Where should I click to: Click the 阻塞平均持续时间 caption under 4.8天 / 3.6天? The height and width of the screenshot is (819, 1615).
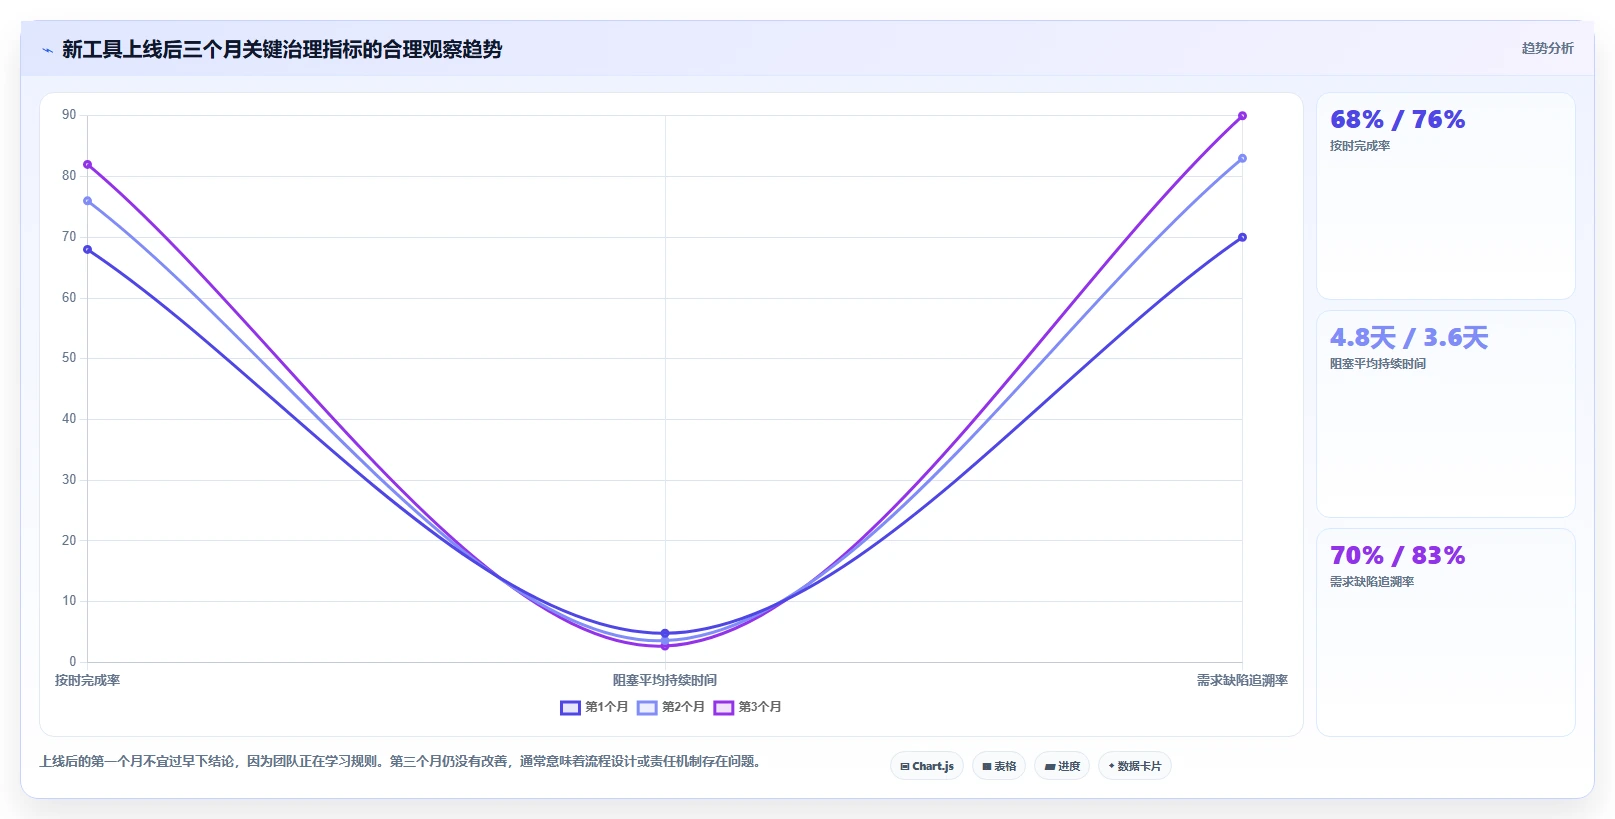[1378, 364]
